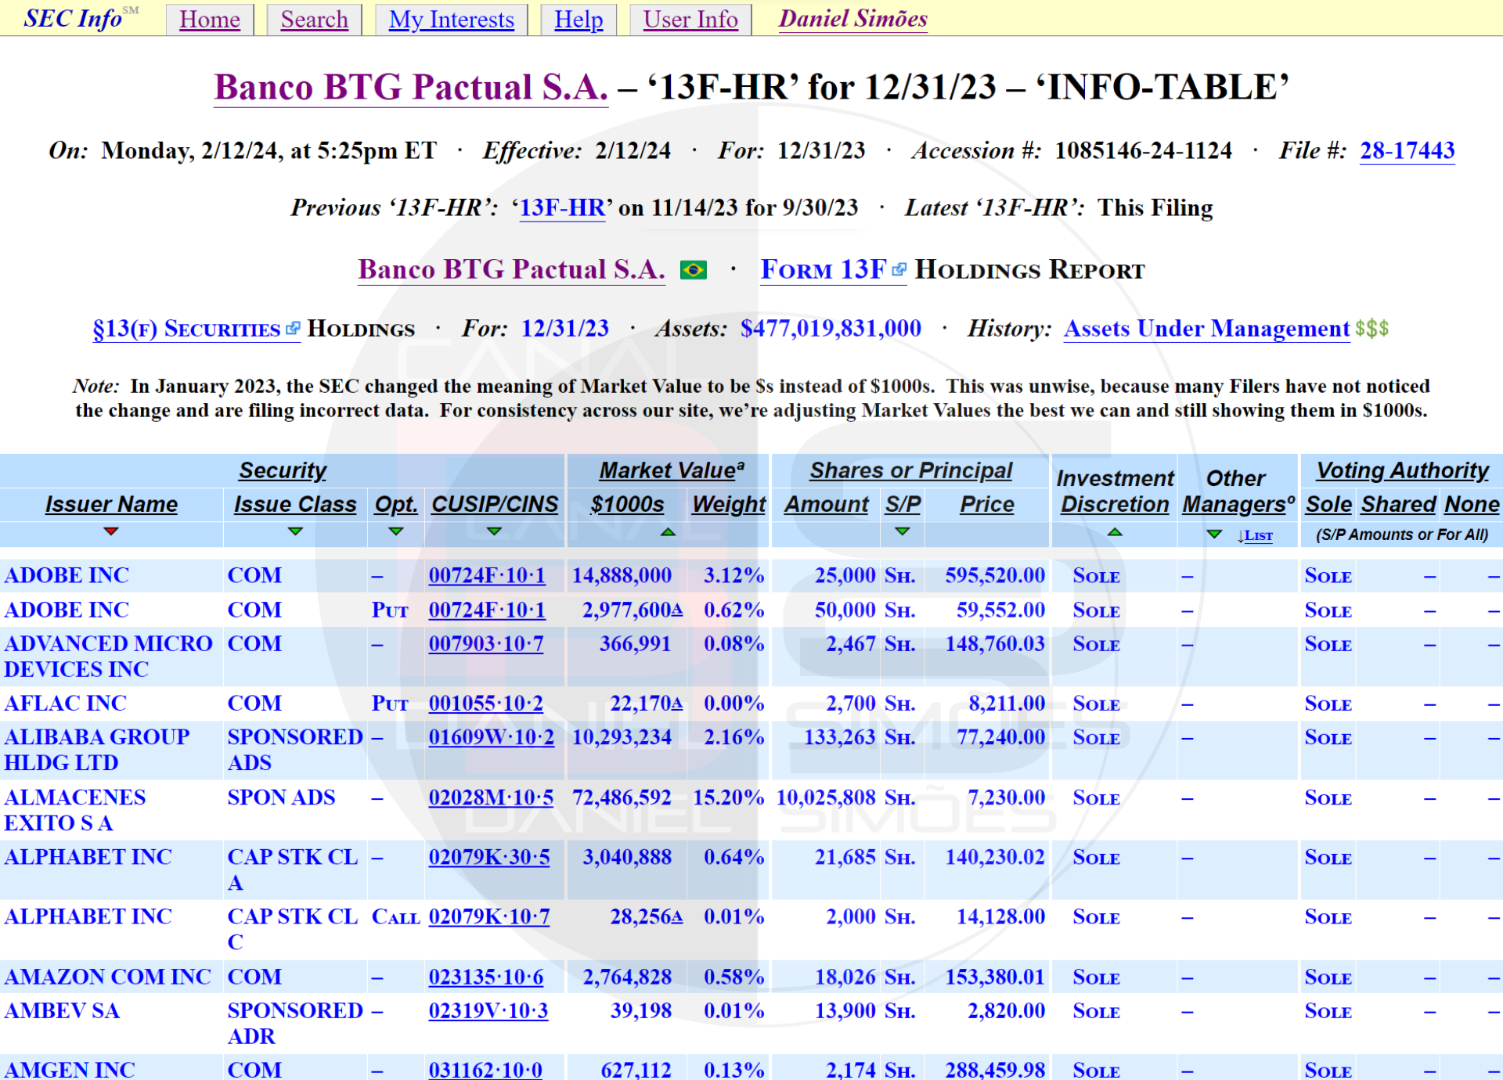Open AMAZON COM INC issuer link
Image resolution: width=1503 pixels, height=1080 pixels.
(108, 977)
